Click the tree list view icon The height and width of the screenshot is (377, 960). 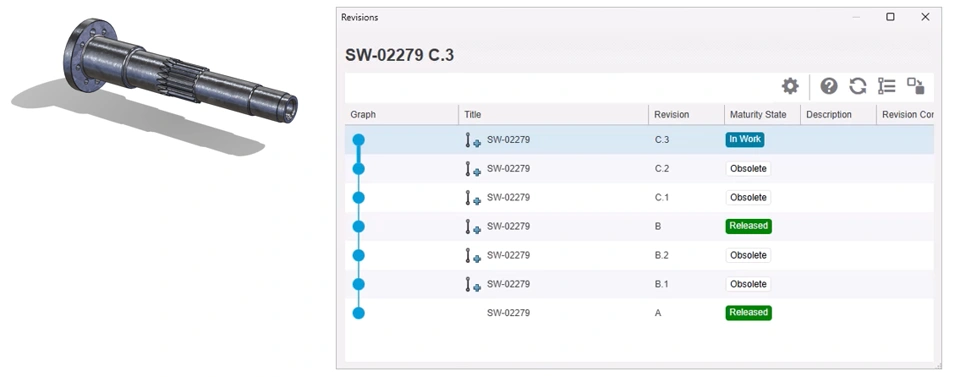coord(887,86)
